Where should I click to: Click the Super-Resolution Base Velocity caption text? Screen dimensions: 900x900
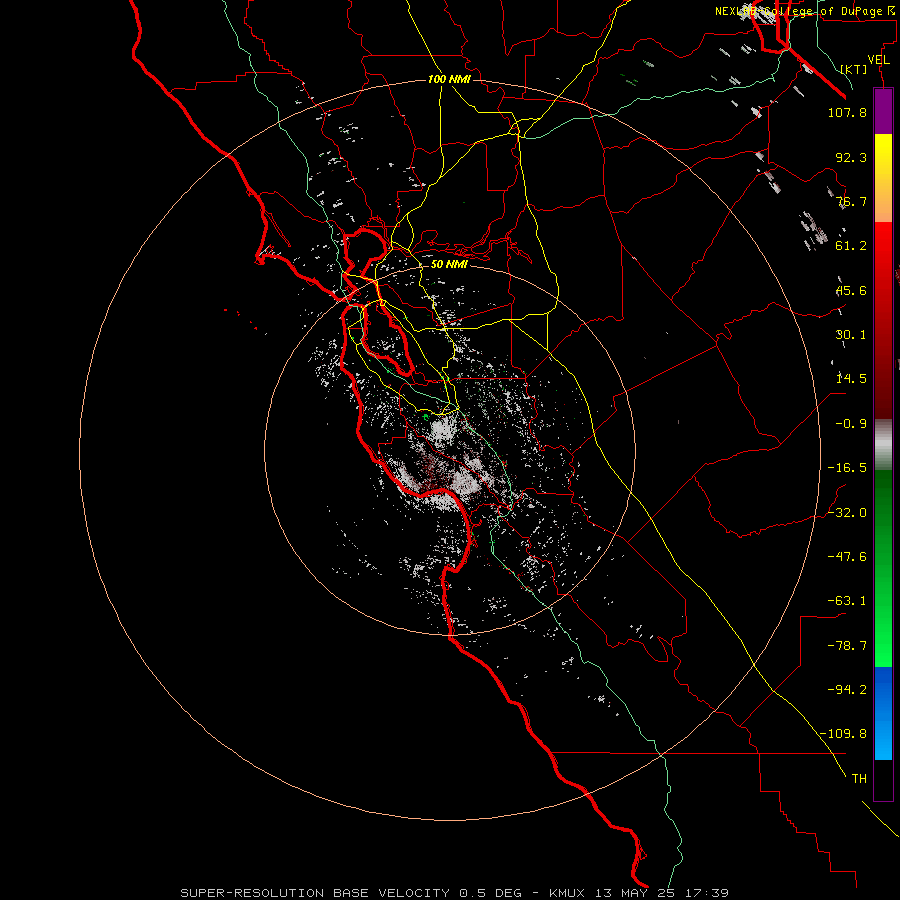(455, 893)
